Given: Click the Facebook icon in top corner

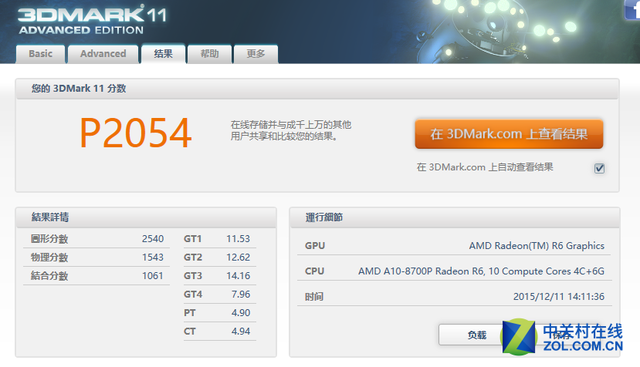Looking at the screenshot, I should tap(632, 9).
